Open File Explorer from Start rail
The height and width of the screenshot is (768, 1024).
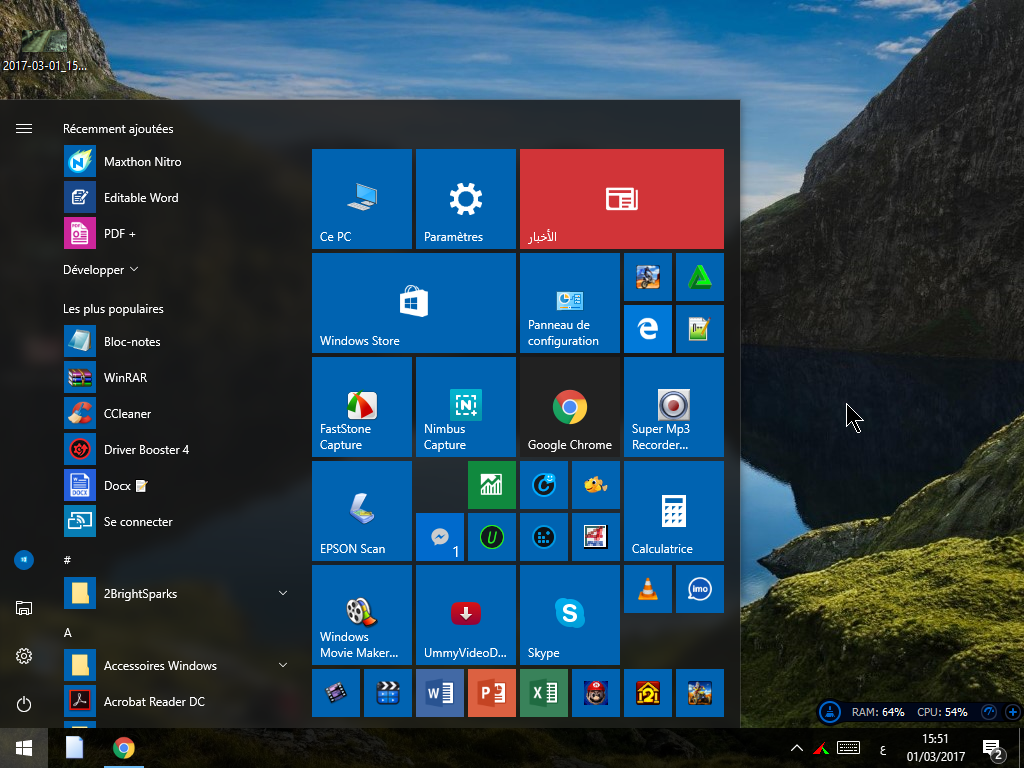(x=24, y=608)
